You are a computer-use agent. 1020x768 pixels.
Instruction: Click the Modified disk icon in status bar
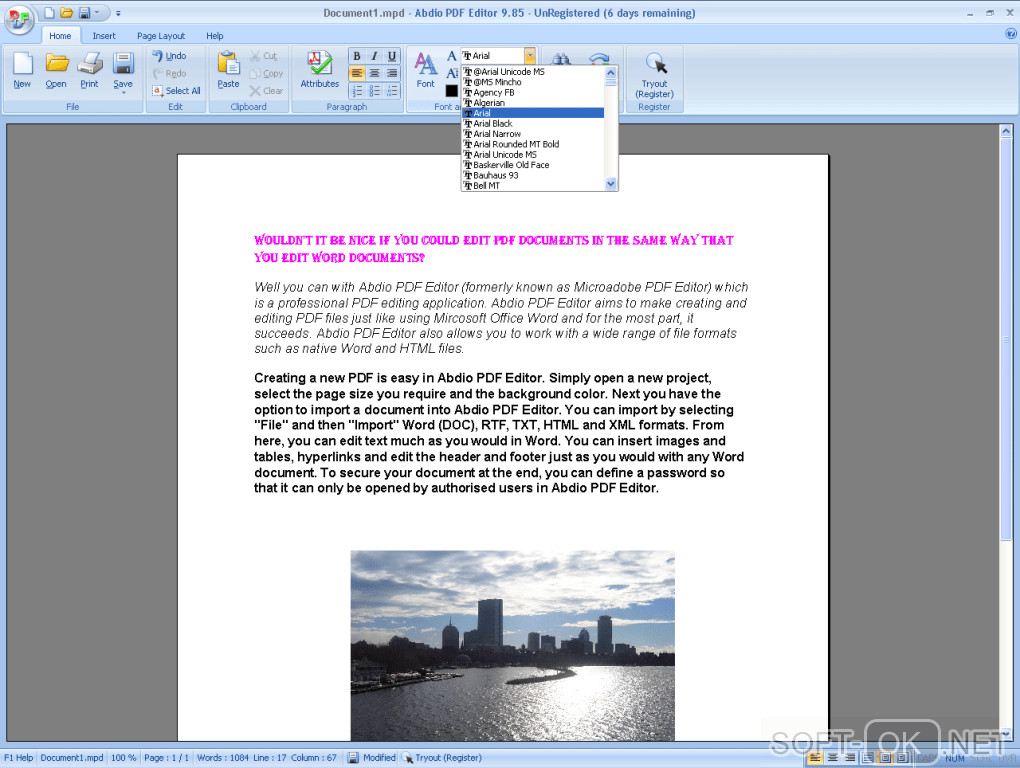pos(353,758)
